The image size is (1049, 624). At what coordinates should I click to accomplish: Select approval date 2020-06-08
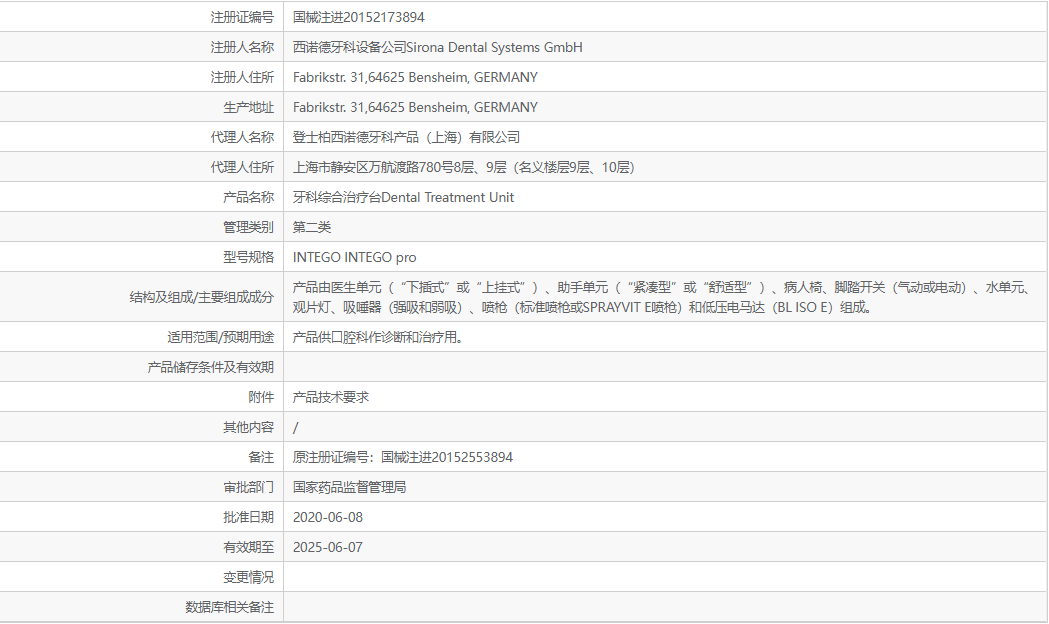pos(328,518)
